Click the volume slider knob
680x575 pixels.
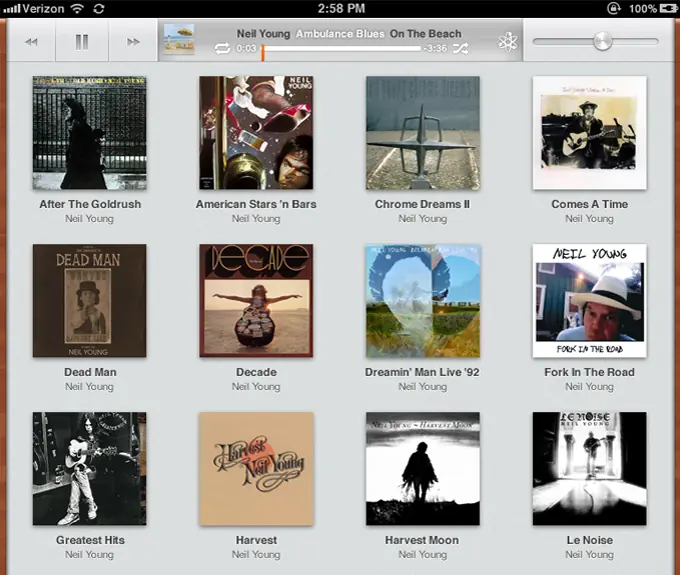tap(602, 42)
